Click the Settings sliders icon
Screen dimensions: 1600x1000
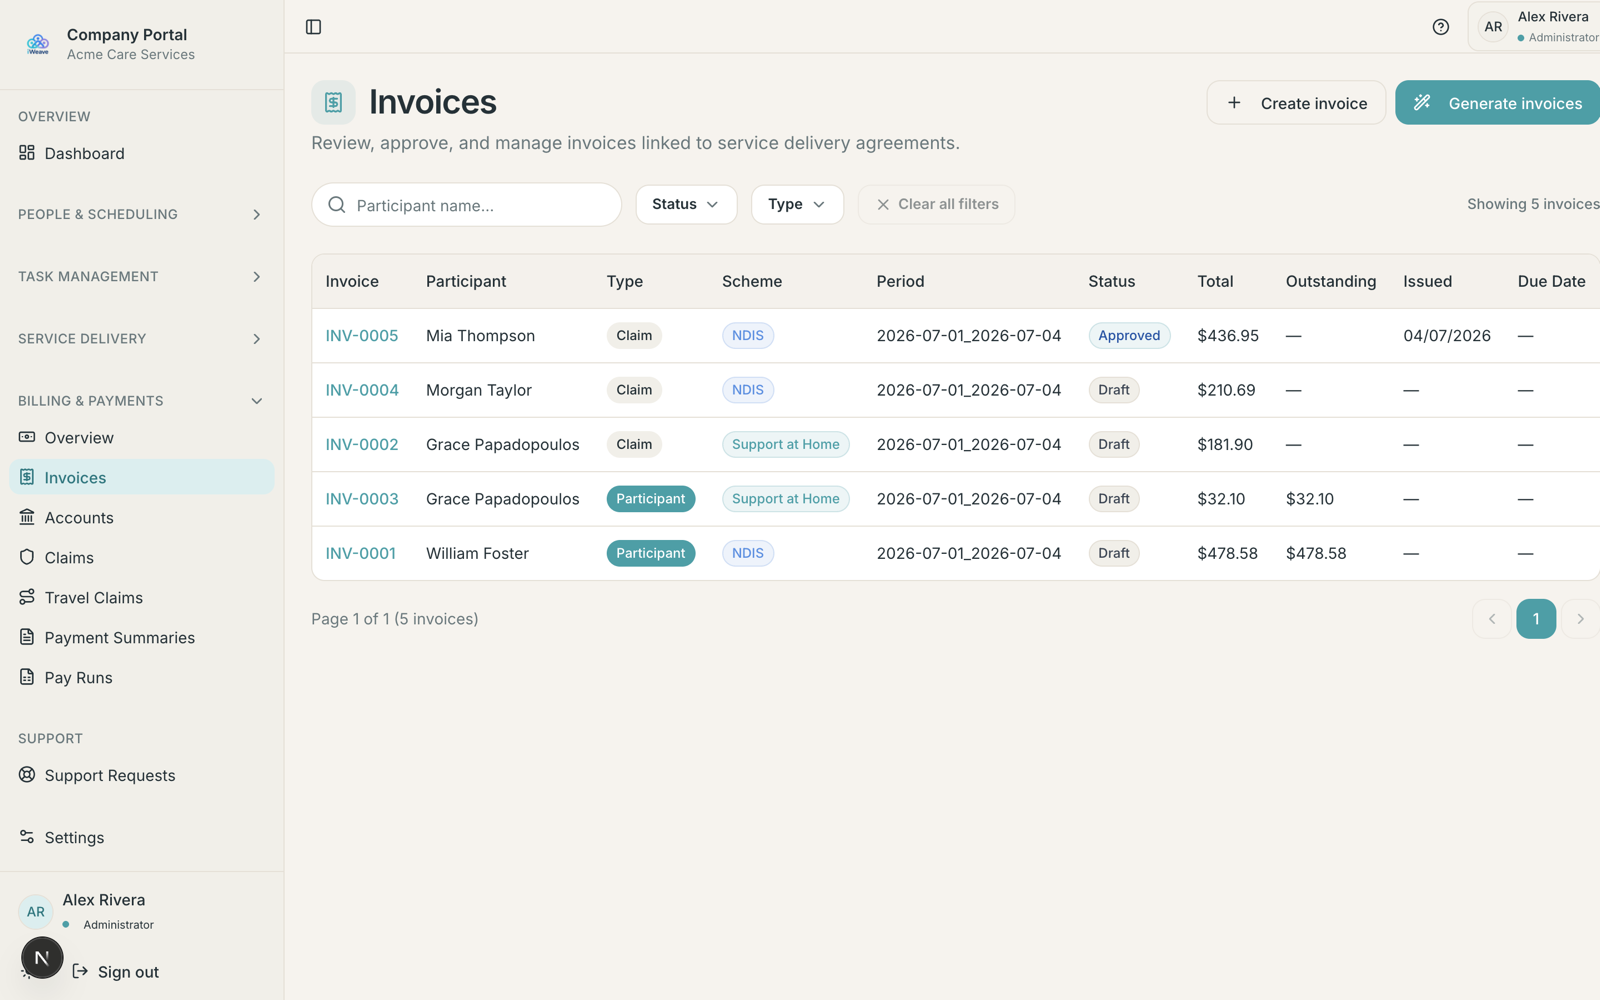click(x=27, y=837)
